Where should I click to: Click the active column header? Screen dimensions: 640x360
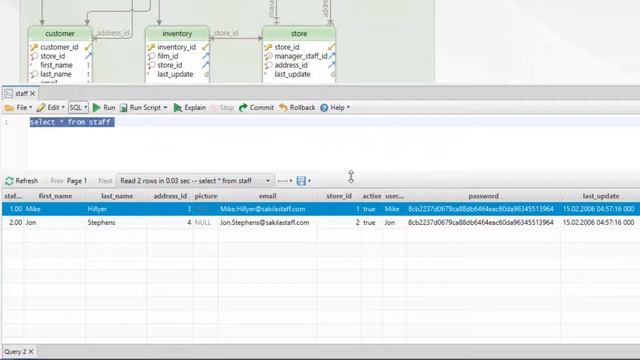(x=371, y=196)
